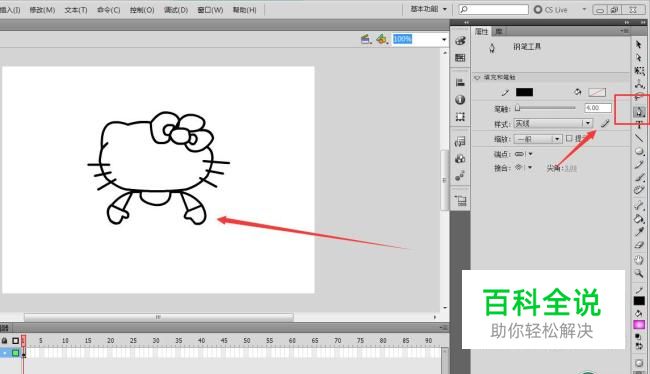Click the Edit Scene icon
The height and width of the screenshot is (374, 650).
tap(366, 39)
